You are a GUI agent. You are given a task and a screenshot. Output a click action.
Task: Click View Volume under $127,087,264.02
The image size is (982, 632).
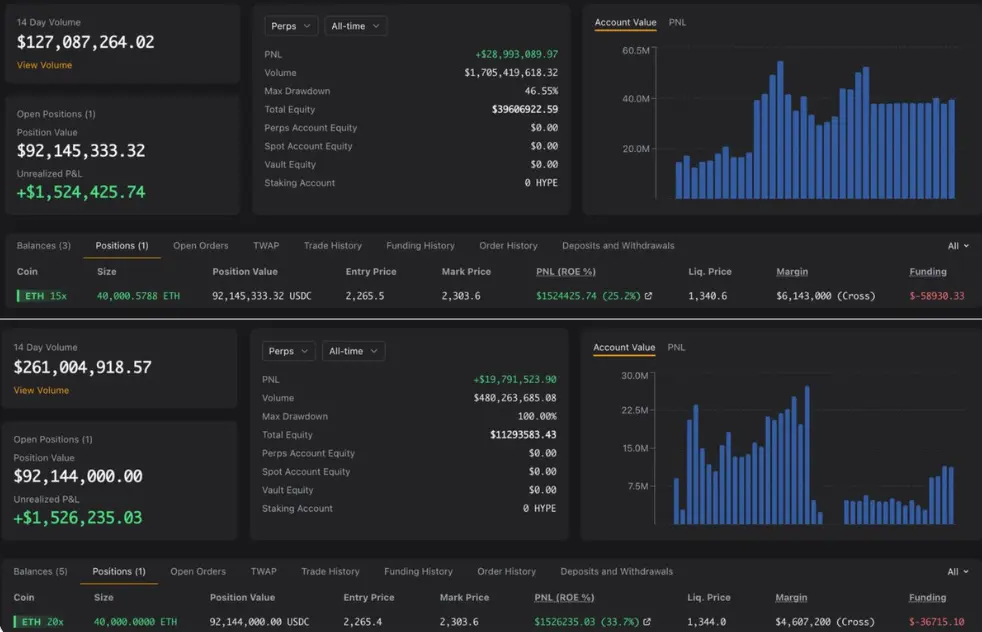click(44, 65)
